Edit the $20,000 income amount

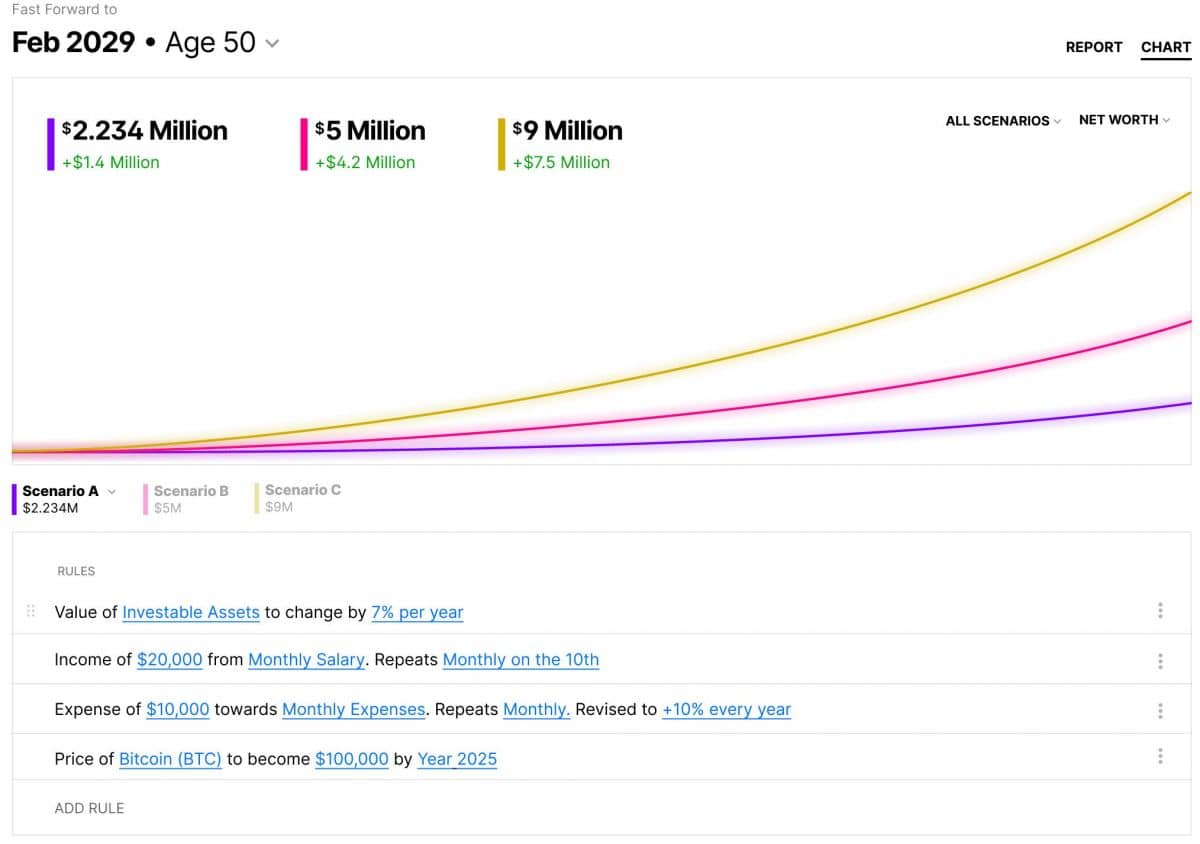(x=169, y=660)
